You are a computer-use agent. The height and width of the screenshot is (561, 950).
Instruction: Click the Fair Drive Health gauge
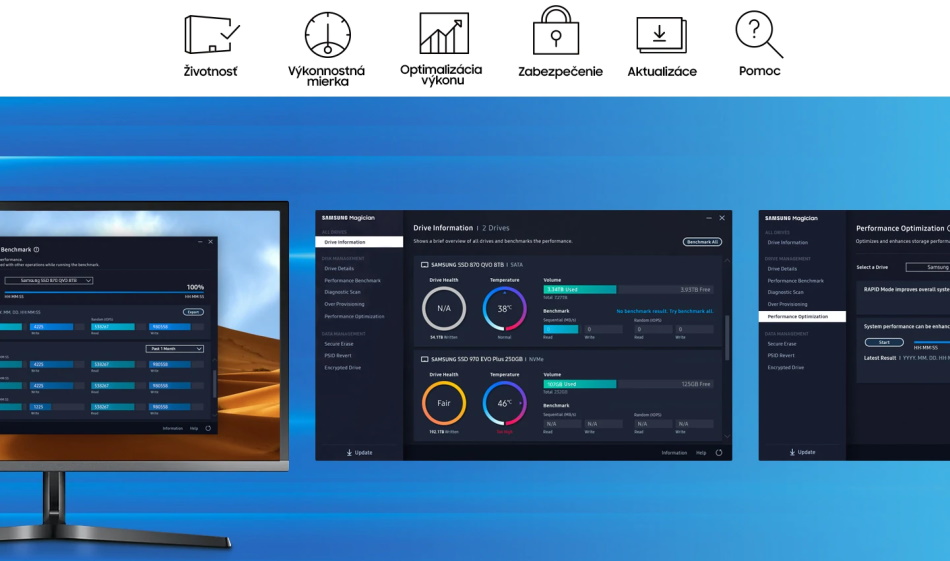pyautogui.click(x=444, y=403)
